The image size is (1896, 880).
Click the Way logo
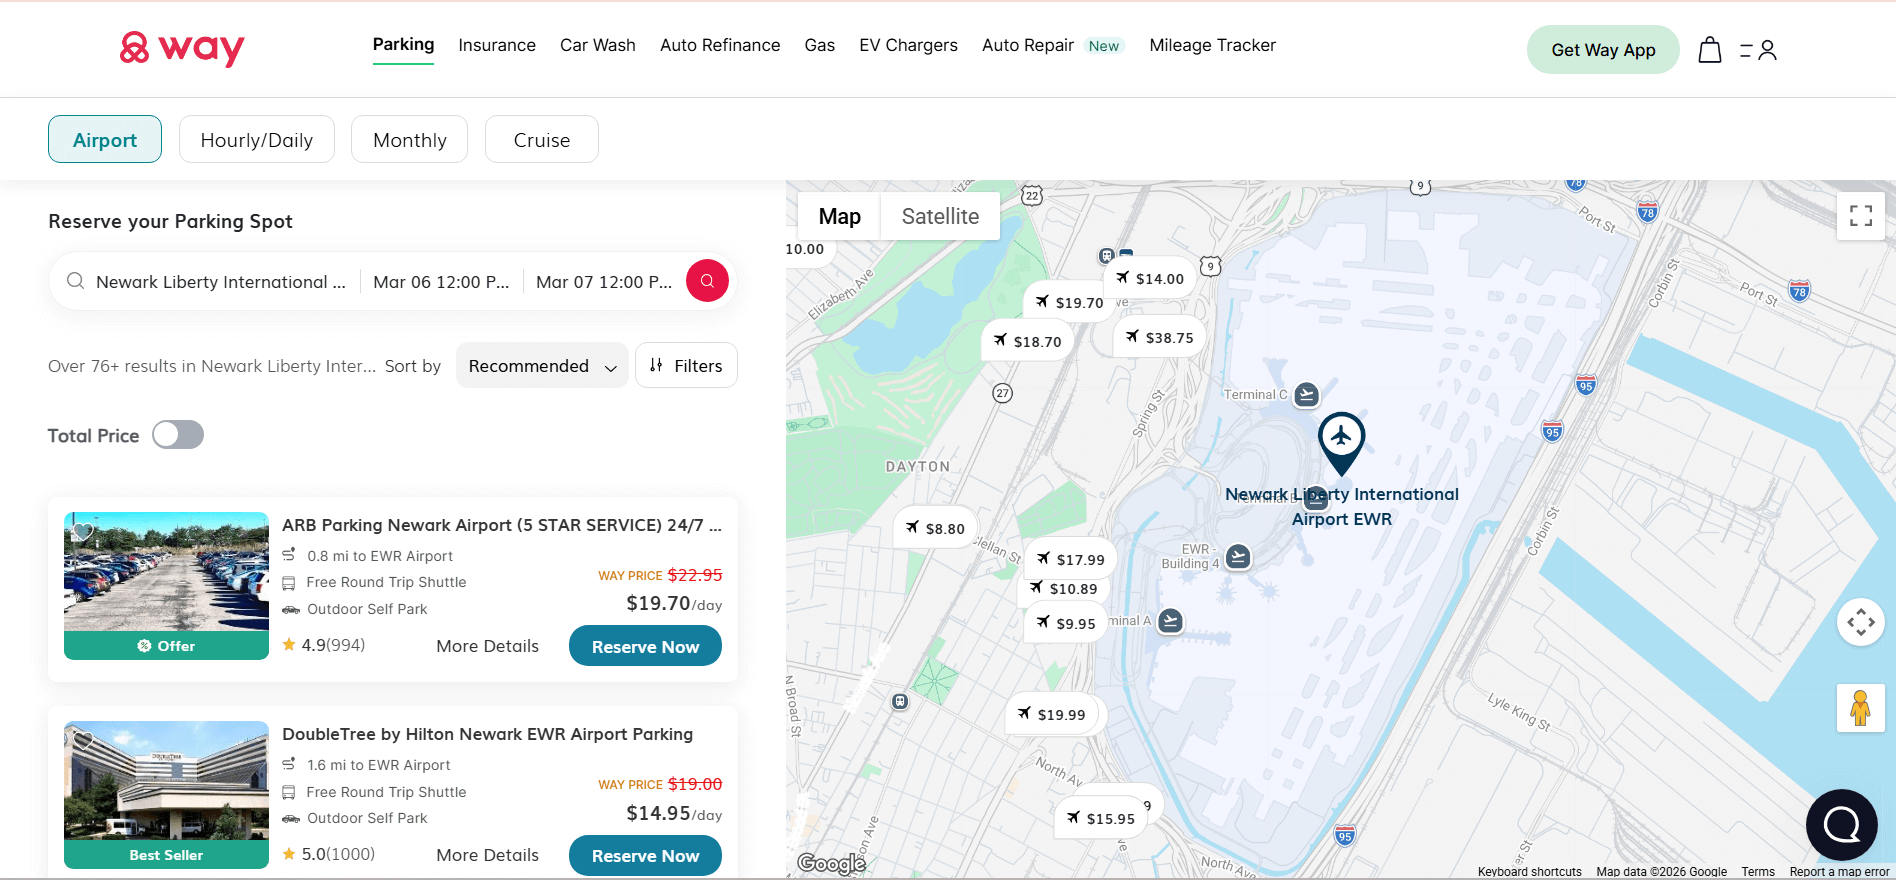[182, 48]
